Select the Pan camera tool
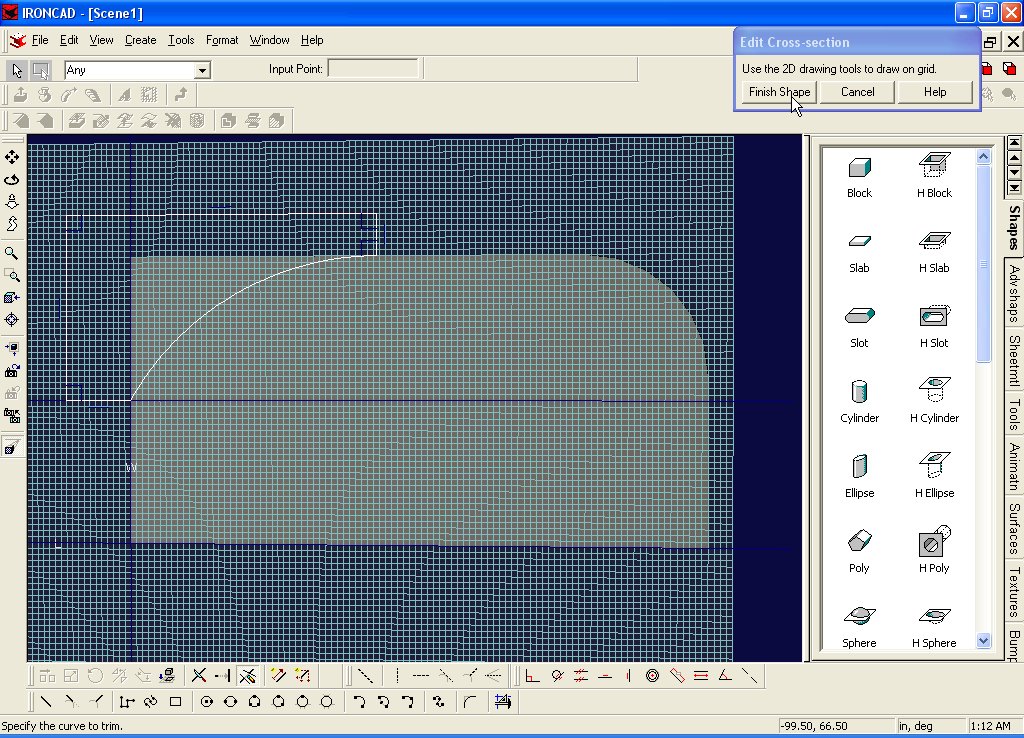This screenshot has width=1024, height=738. [12, 157]
